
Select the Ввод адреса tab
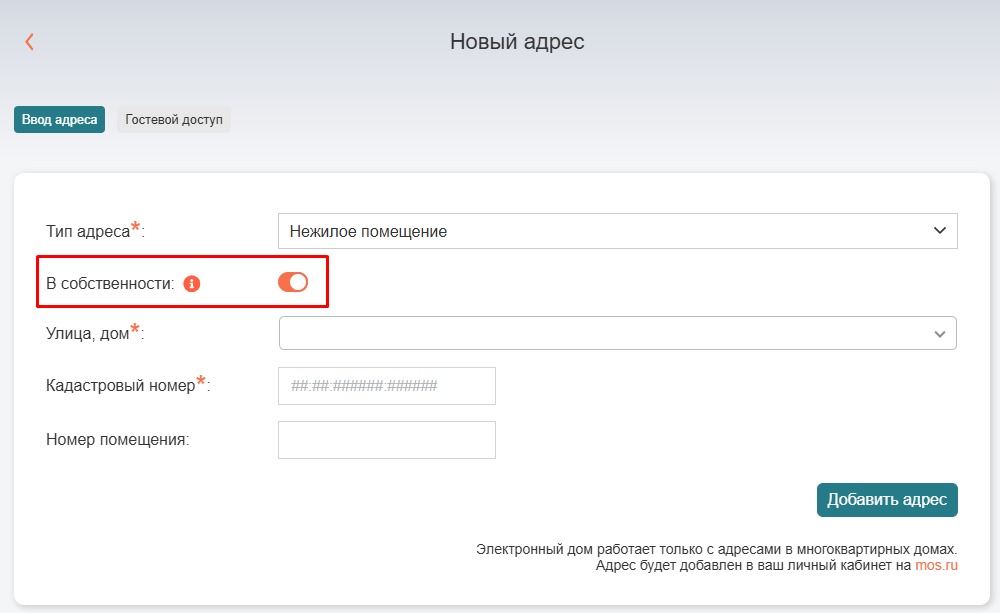coord(59,120)
